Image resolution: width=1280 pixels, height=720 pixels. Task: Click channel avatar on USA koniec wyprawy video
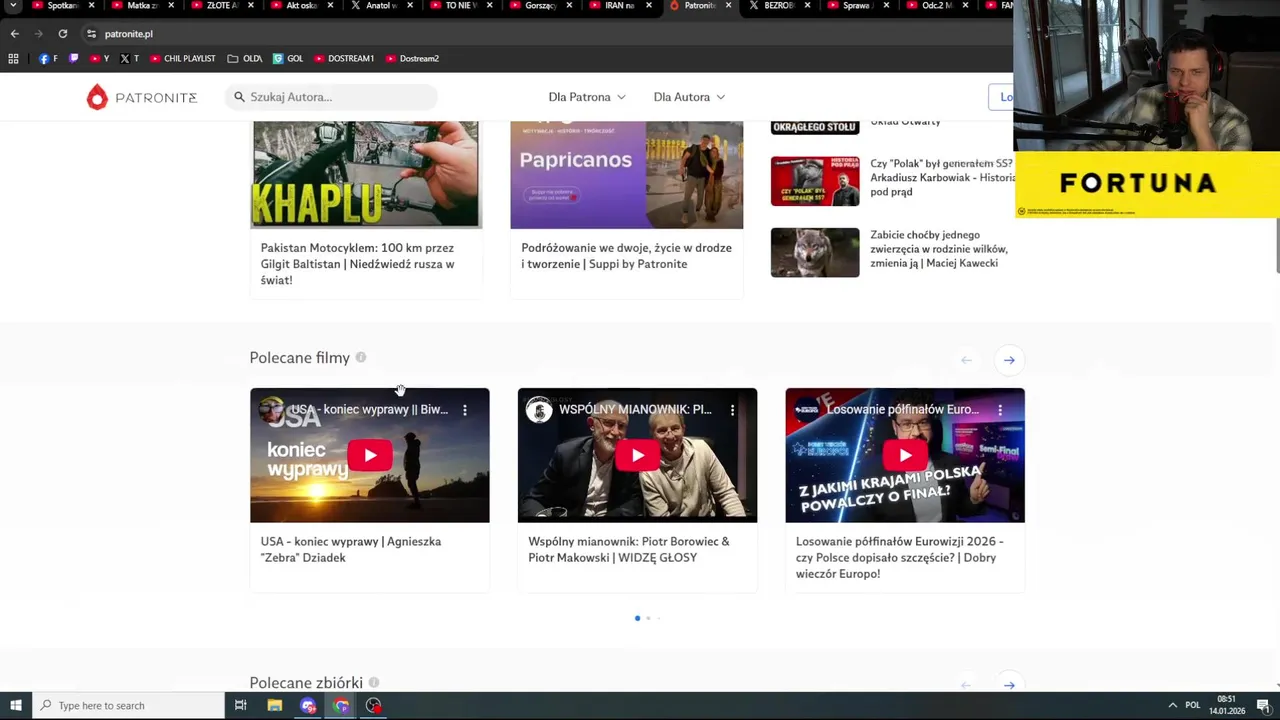(271, 410)
